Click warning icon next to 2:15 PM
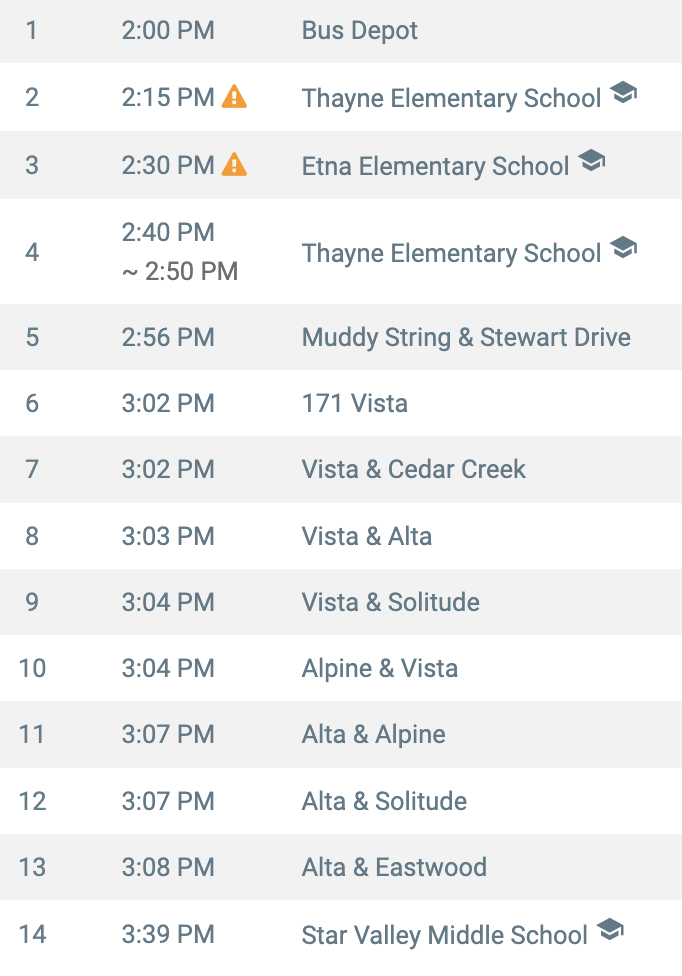Screen dimensions: 682x976 235,96
